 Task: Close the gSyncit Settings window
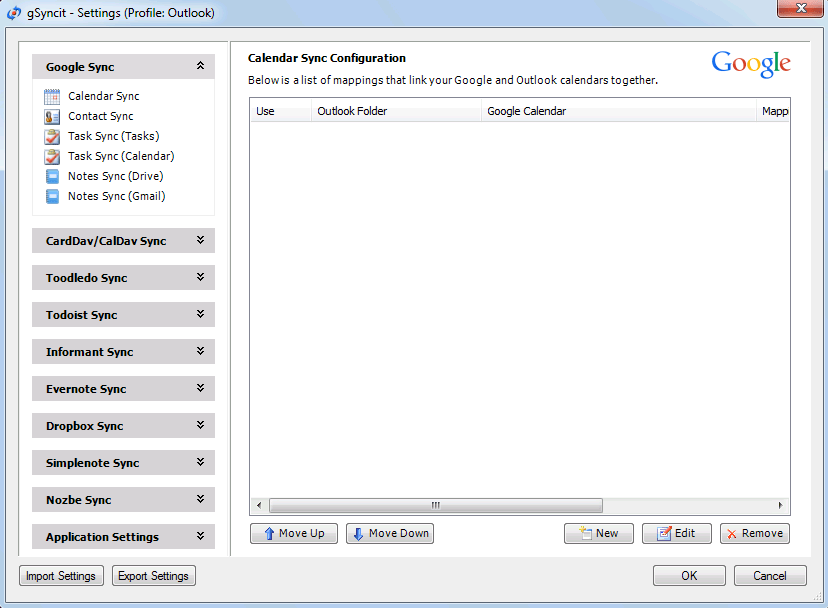(800, 8)
